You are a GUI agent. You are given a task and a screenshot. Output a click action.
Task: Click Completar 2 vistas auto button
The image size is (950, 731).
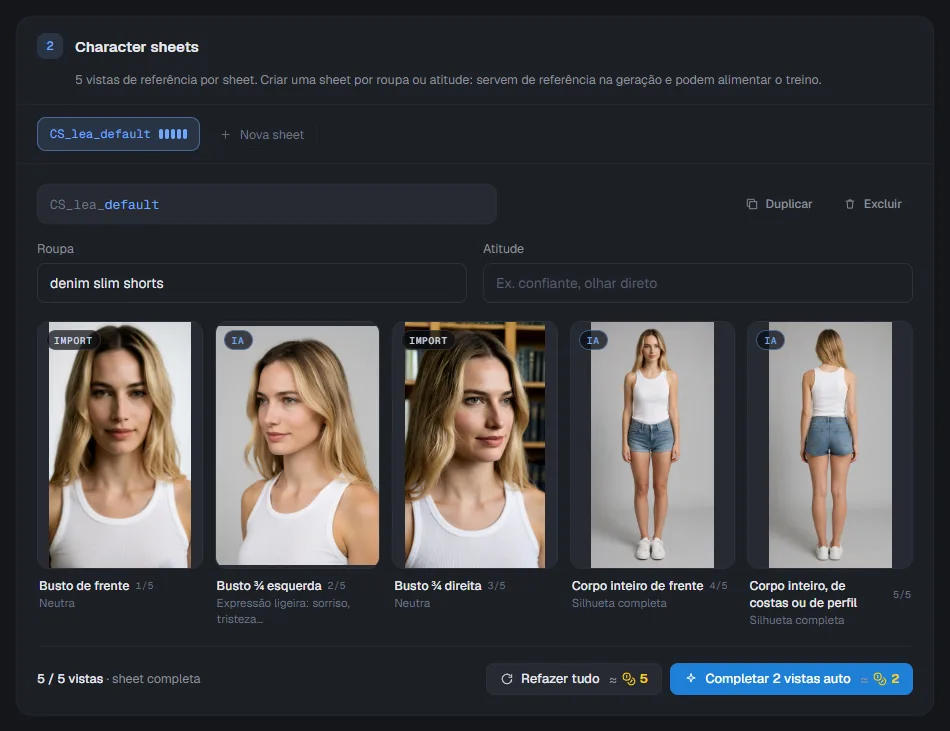point(791,679)
